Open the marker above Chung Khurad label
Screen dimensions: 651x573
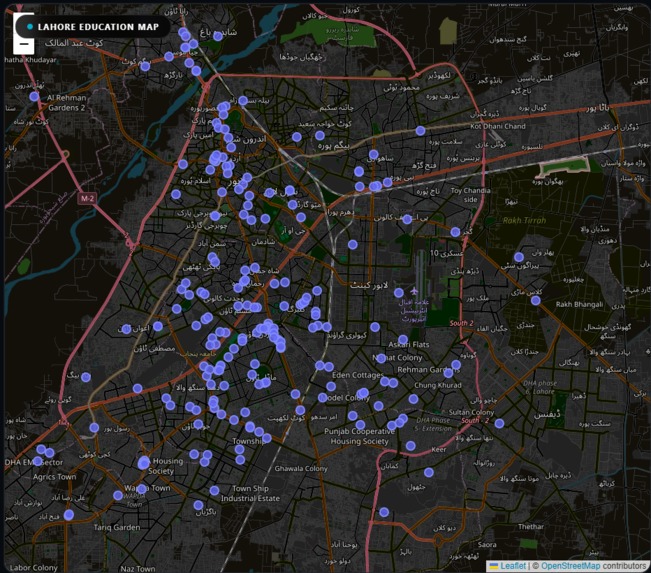pos(448,373)
